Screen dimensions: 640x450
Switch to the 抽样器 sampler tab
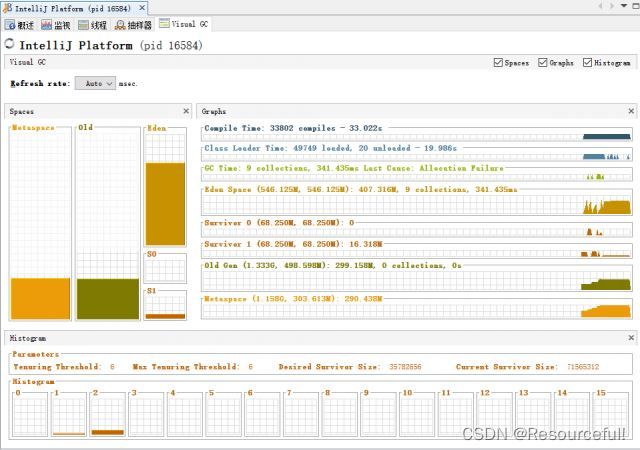click(x=133, y=25)
